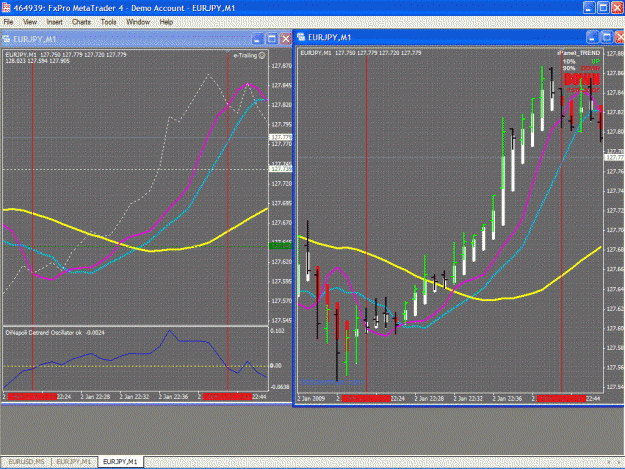Close the left EURJPY,M1 chart window

(286, 39)
